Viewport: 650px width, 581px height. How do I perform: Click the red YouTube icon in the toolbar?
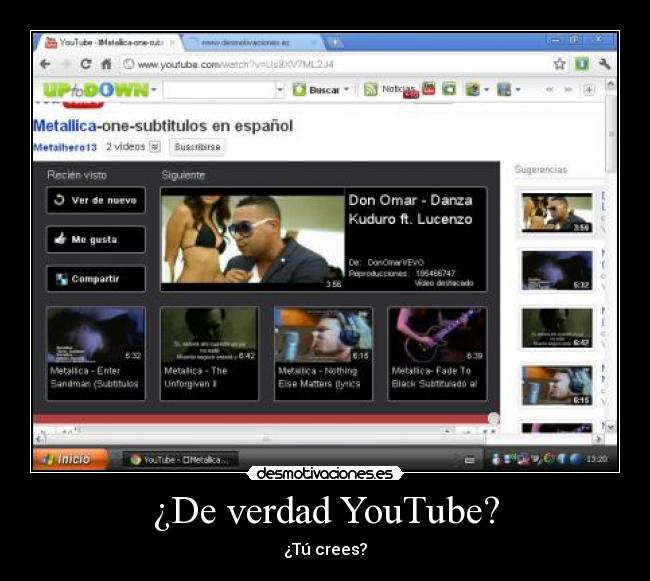tap(429, 88)
